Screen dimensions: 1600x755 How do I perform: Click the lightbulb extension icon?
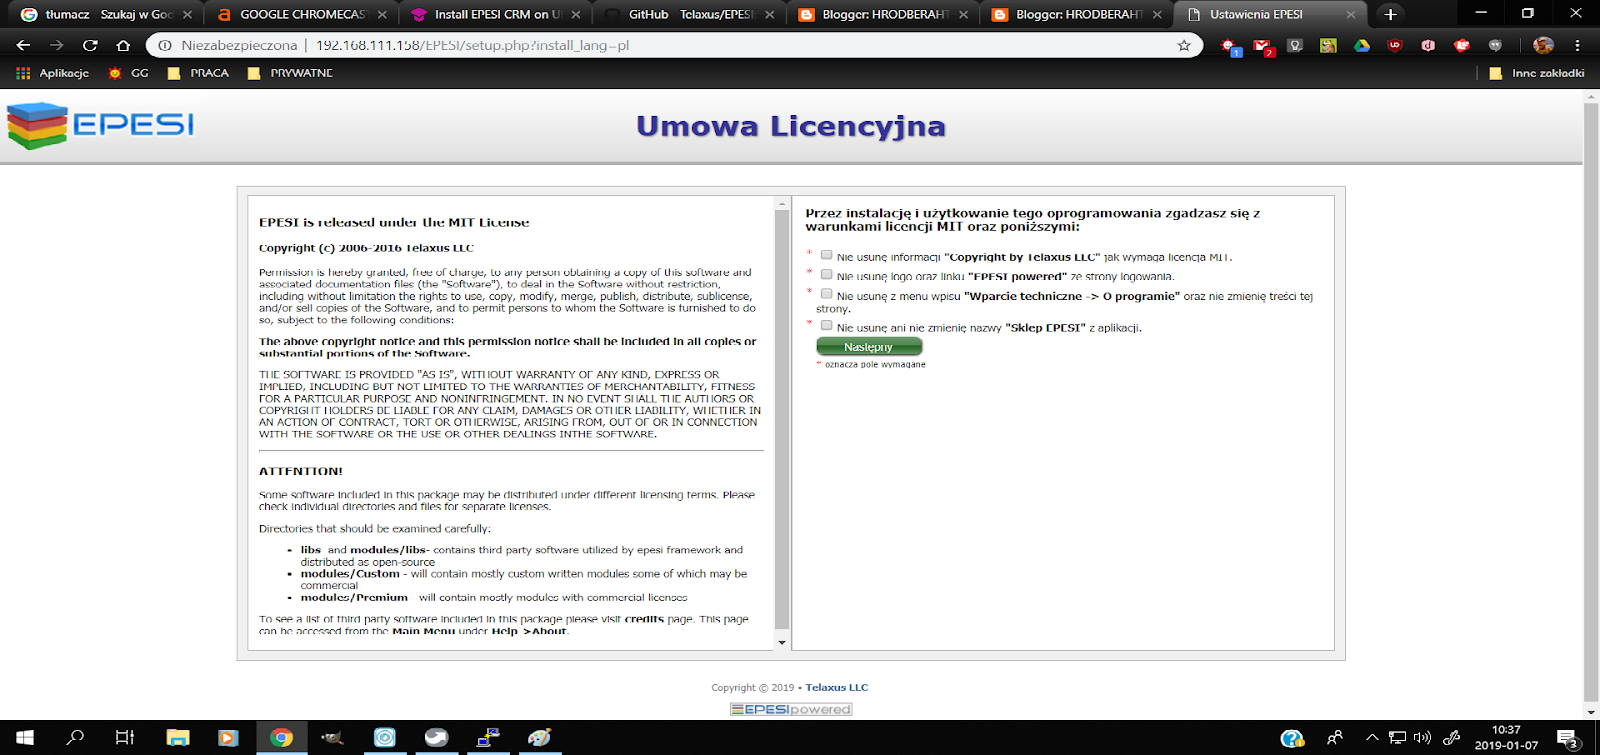pos(1295,45)
